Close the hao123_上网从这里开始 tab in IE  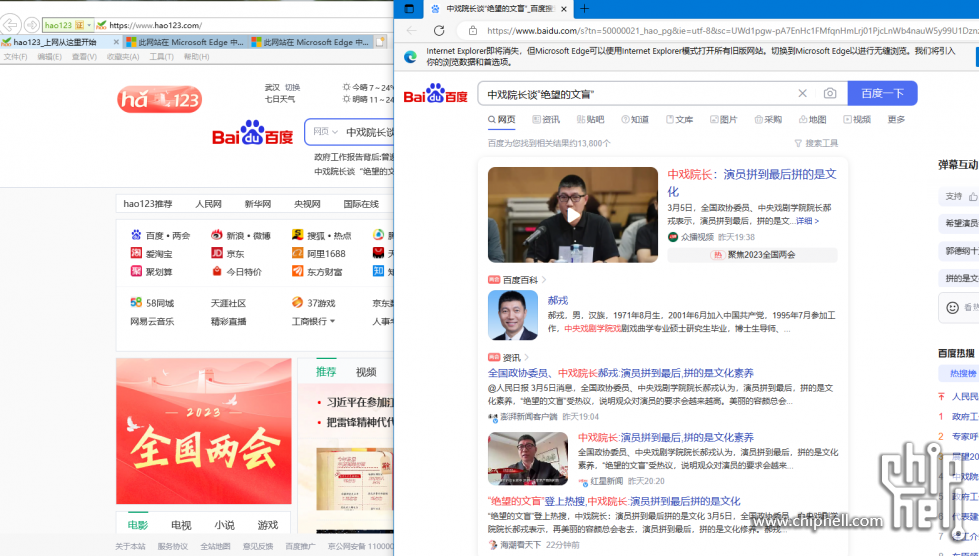[x=116, y=42]
